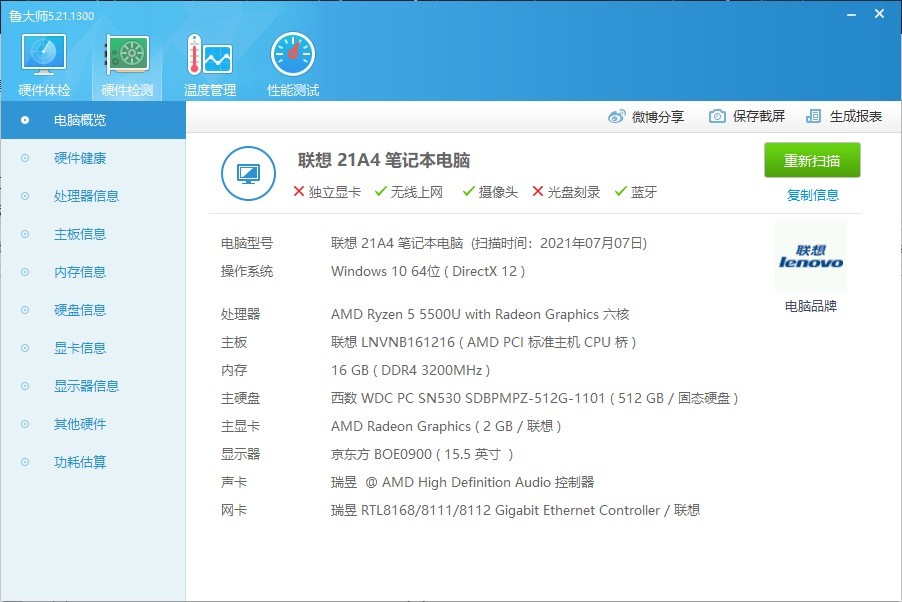
Task: Click 微博分享 text link
Action: (x=658, y=117)
